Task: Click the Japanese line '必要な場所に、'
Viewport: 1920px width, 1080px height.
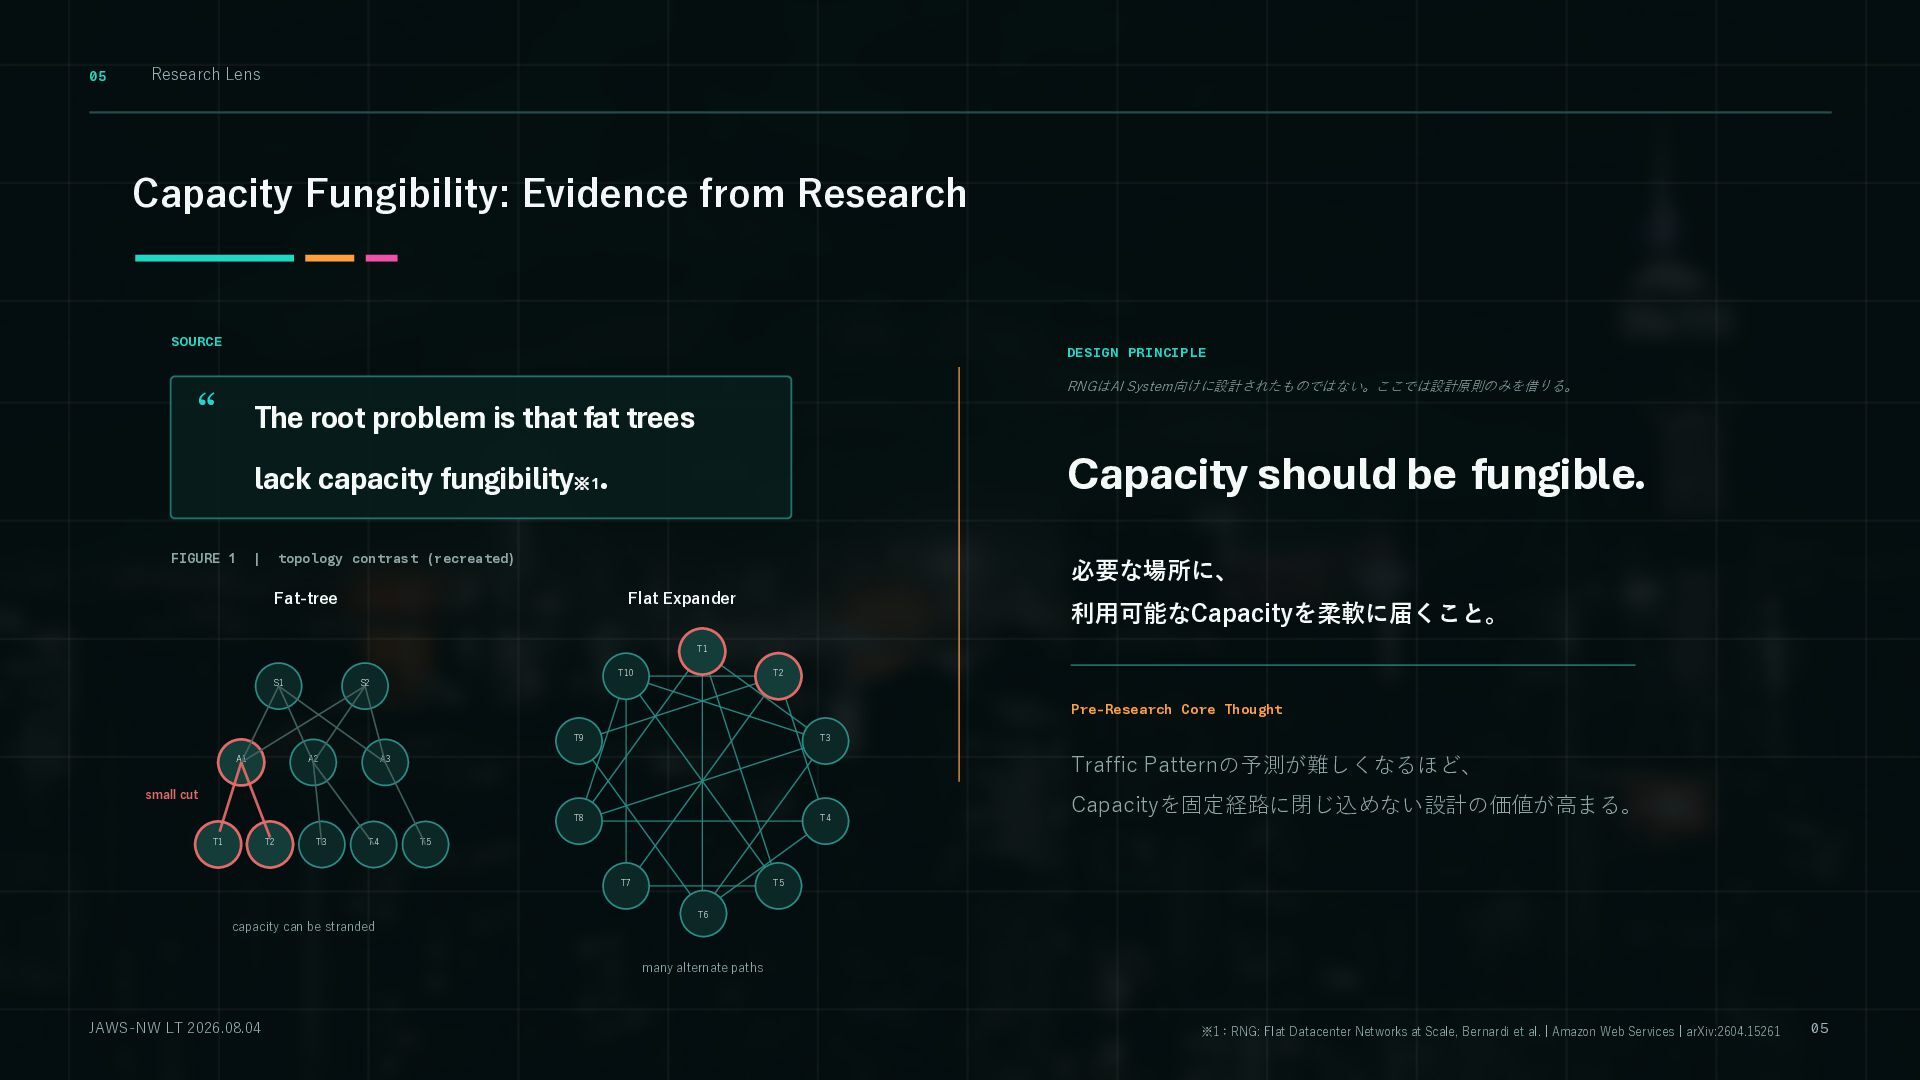Action: (1148, 571)
